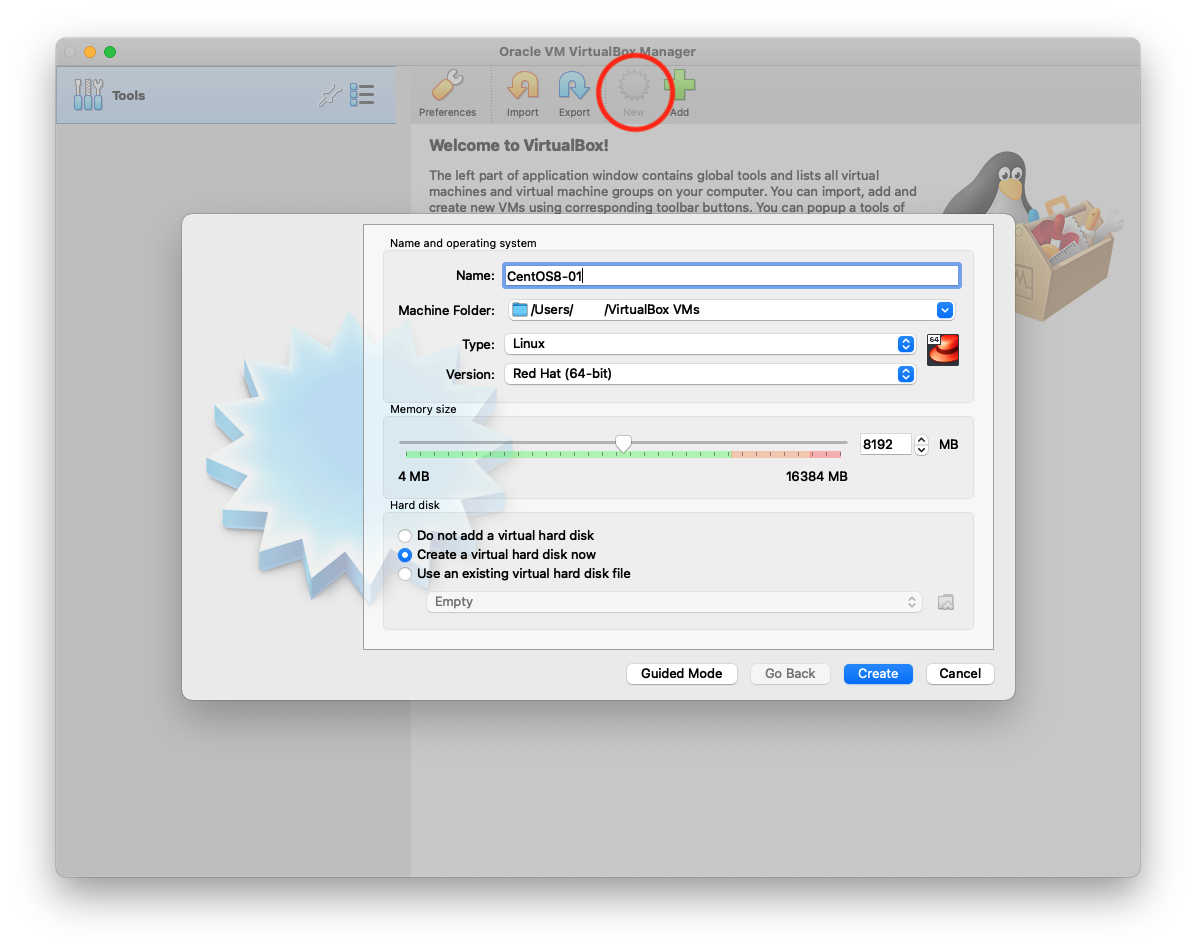
Task: Click the 'Memory size' section label
Action: (x=423, y=410)
